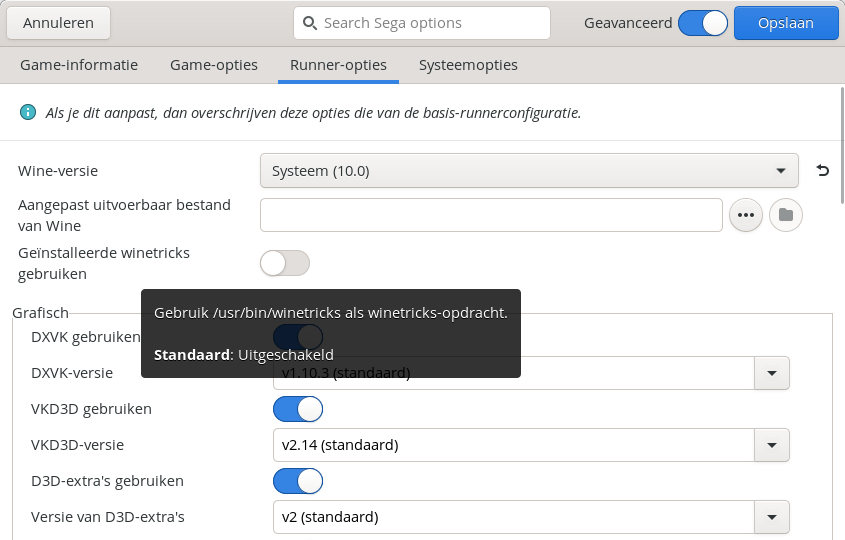This screenshot has width=845, height=540.
Task: Open the Wine-versie Systeem (10.0) dropdown
Action: 529,171
